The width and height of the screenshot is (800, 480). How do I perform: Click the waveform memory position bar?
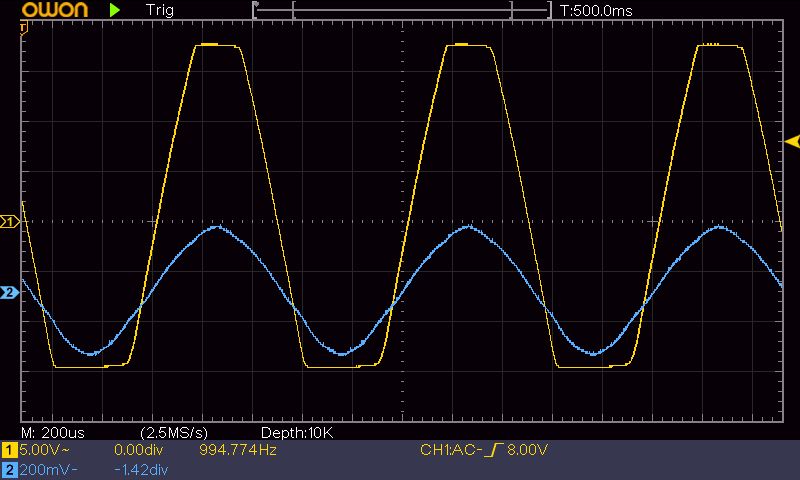[x=402, y=10]
